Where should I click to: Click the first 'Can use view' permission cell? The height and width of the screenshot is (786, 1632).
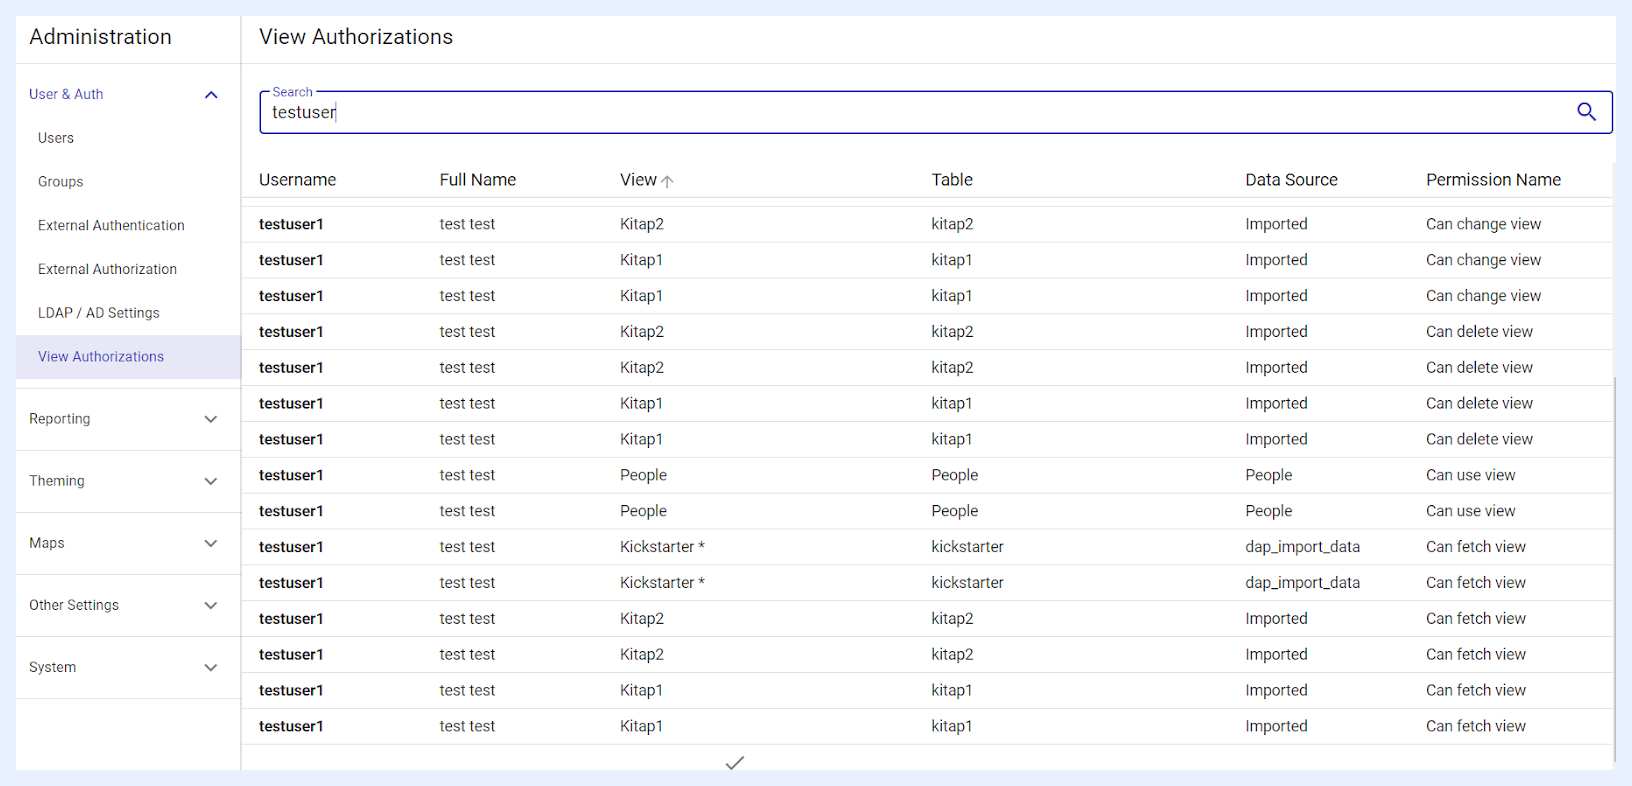pyautogui.click(x=1470, y=475)
